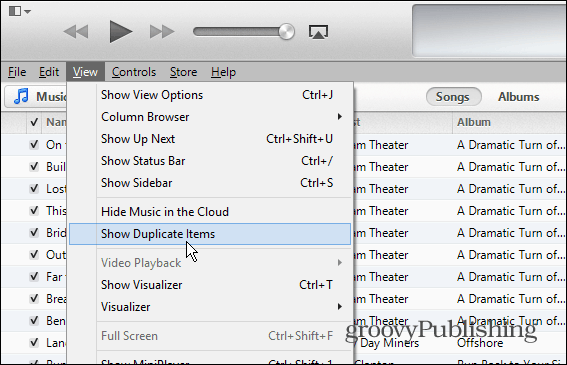This screenshot has height=365, width=567.
Task: Choose Show Duplicate Items
Action: [210, 234]
